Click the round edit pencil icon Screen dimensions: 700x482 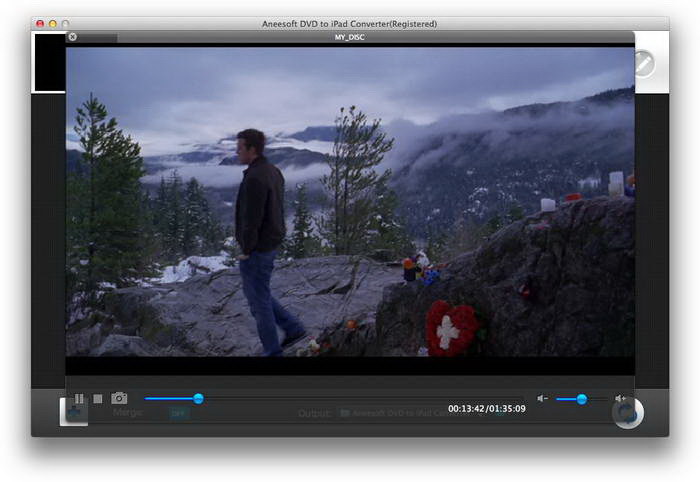[643, 64]
